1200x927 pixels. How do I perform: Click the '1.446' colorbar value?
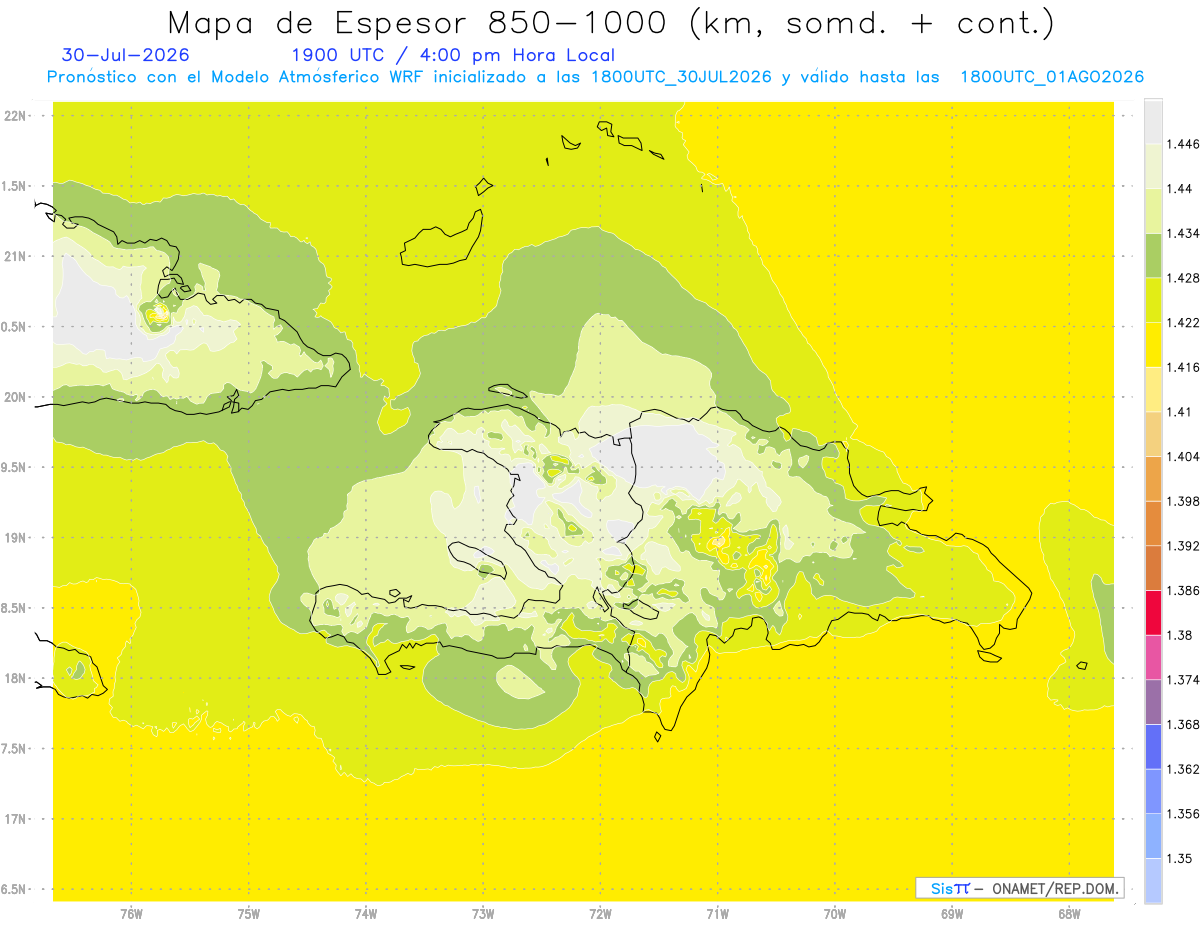[x=1183, y=144]
